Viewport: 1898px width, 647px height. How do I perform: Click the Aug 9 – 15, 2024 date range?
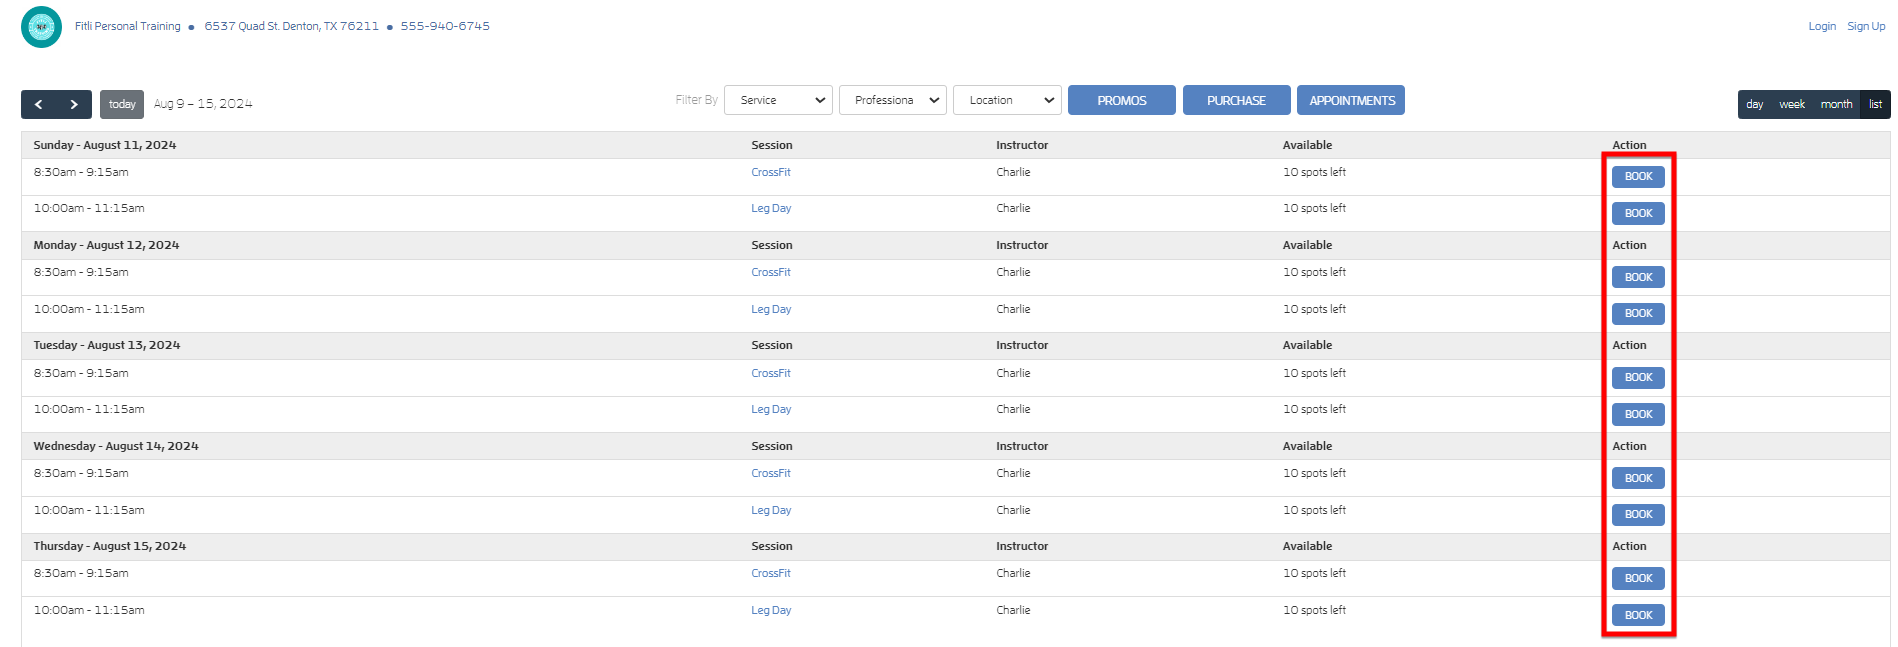[x=203, y=104]
